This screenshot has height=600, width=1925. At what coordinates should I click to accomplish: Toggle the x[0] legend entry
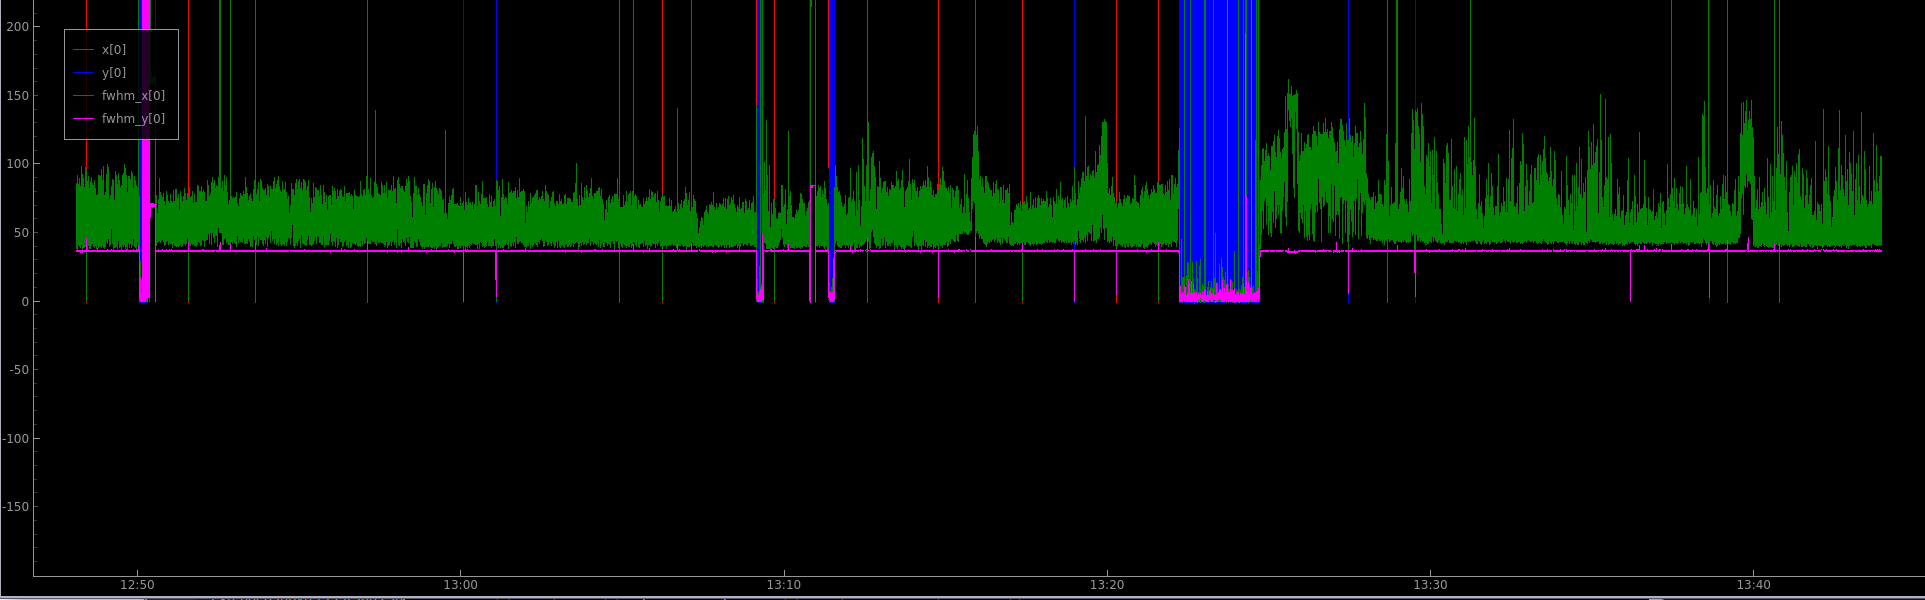coord(114,50)
